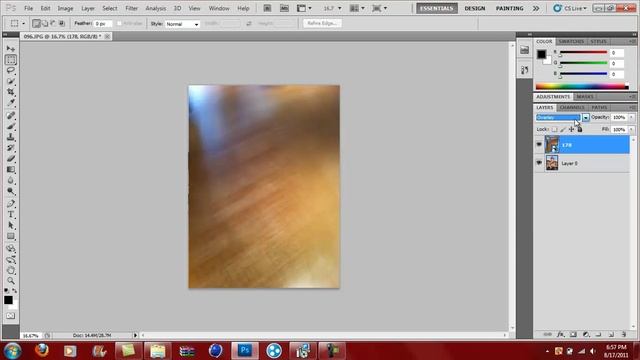
Task: Select the Gradient tool
Action: point(11,169)
